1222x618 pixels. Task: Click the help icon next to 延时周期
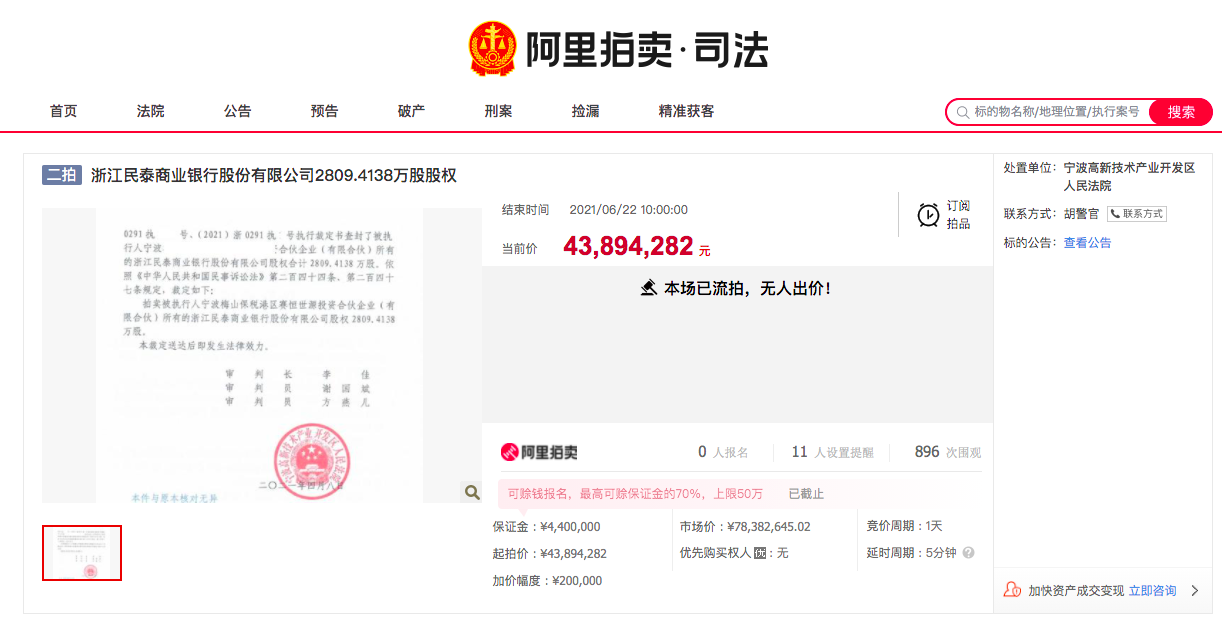(x=968, y=553)
